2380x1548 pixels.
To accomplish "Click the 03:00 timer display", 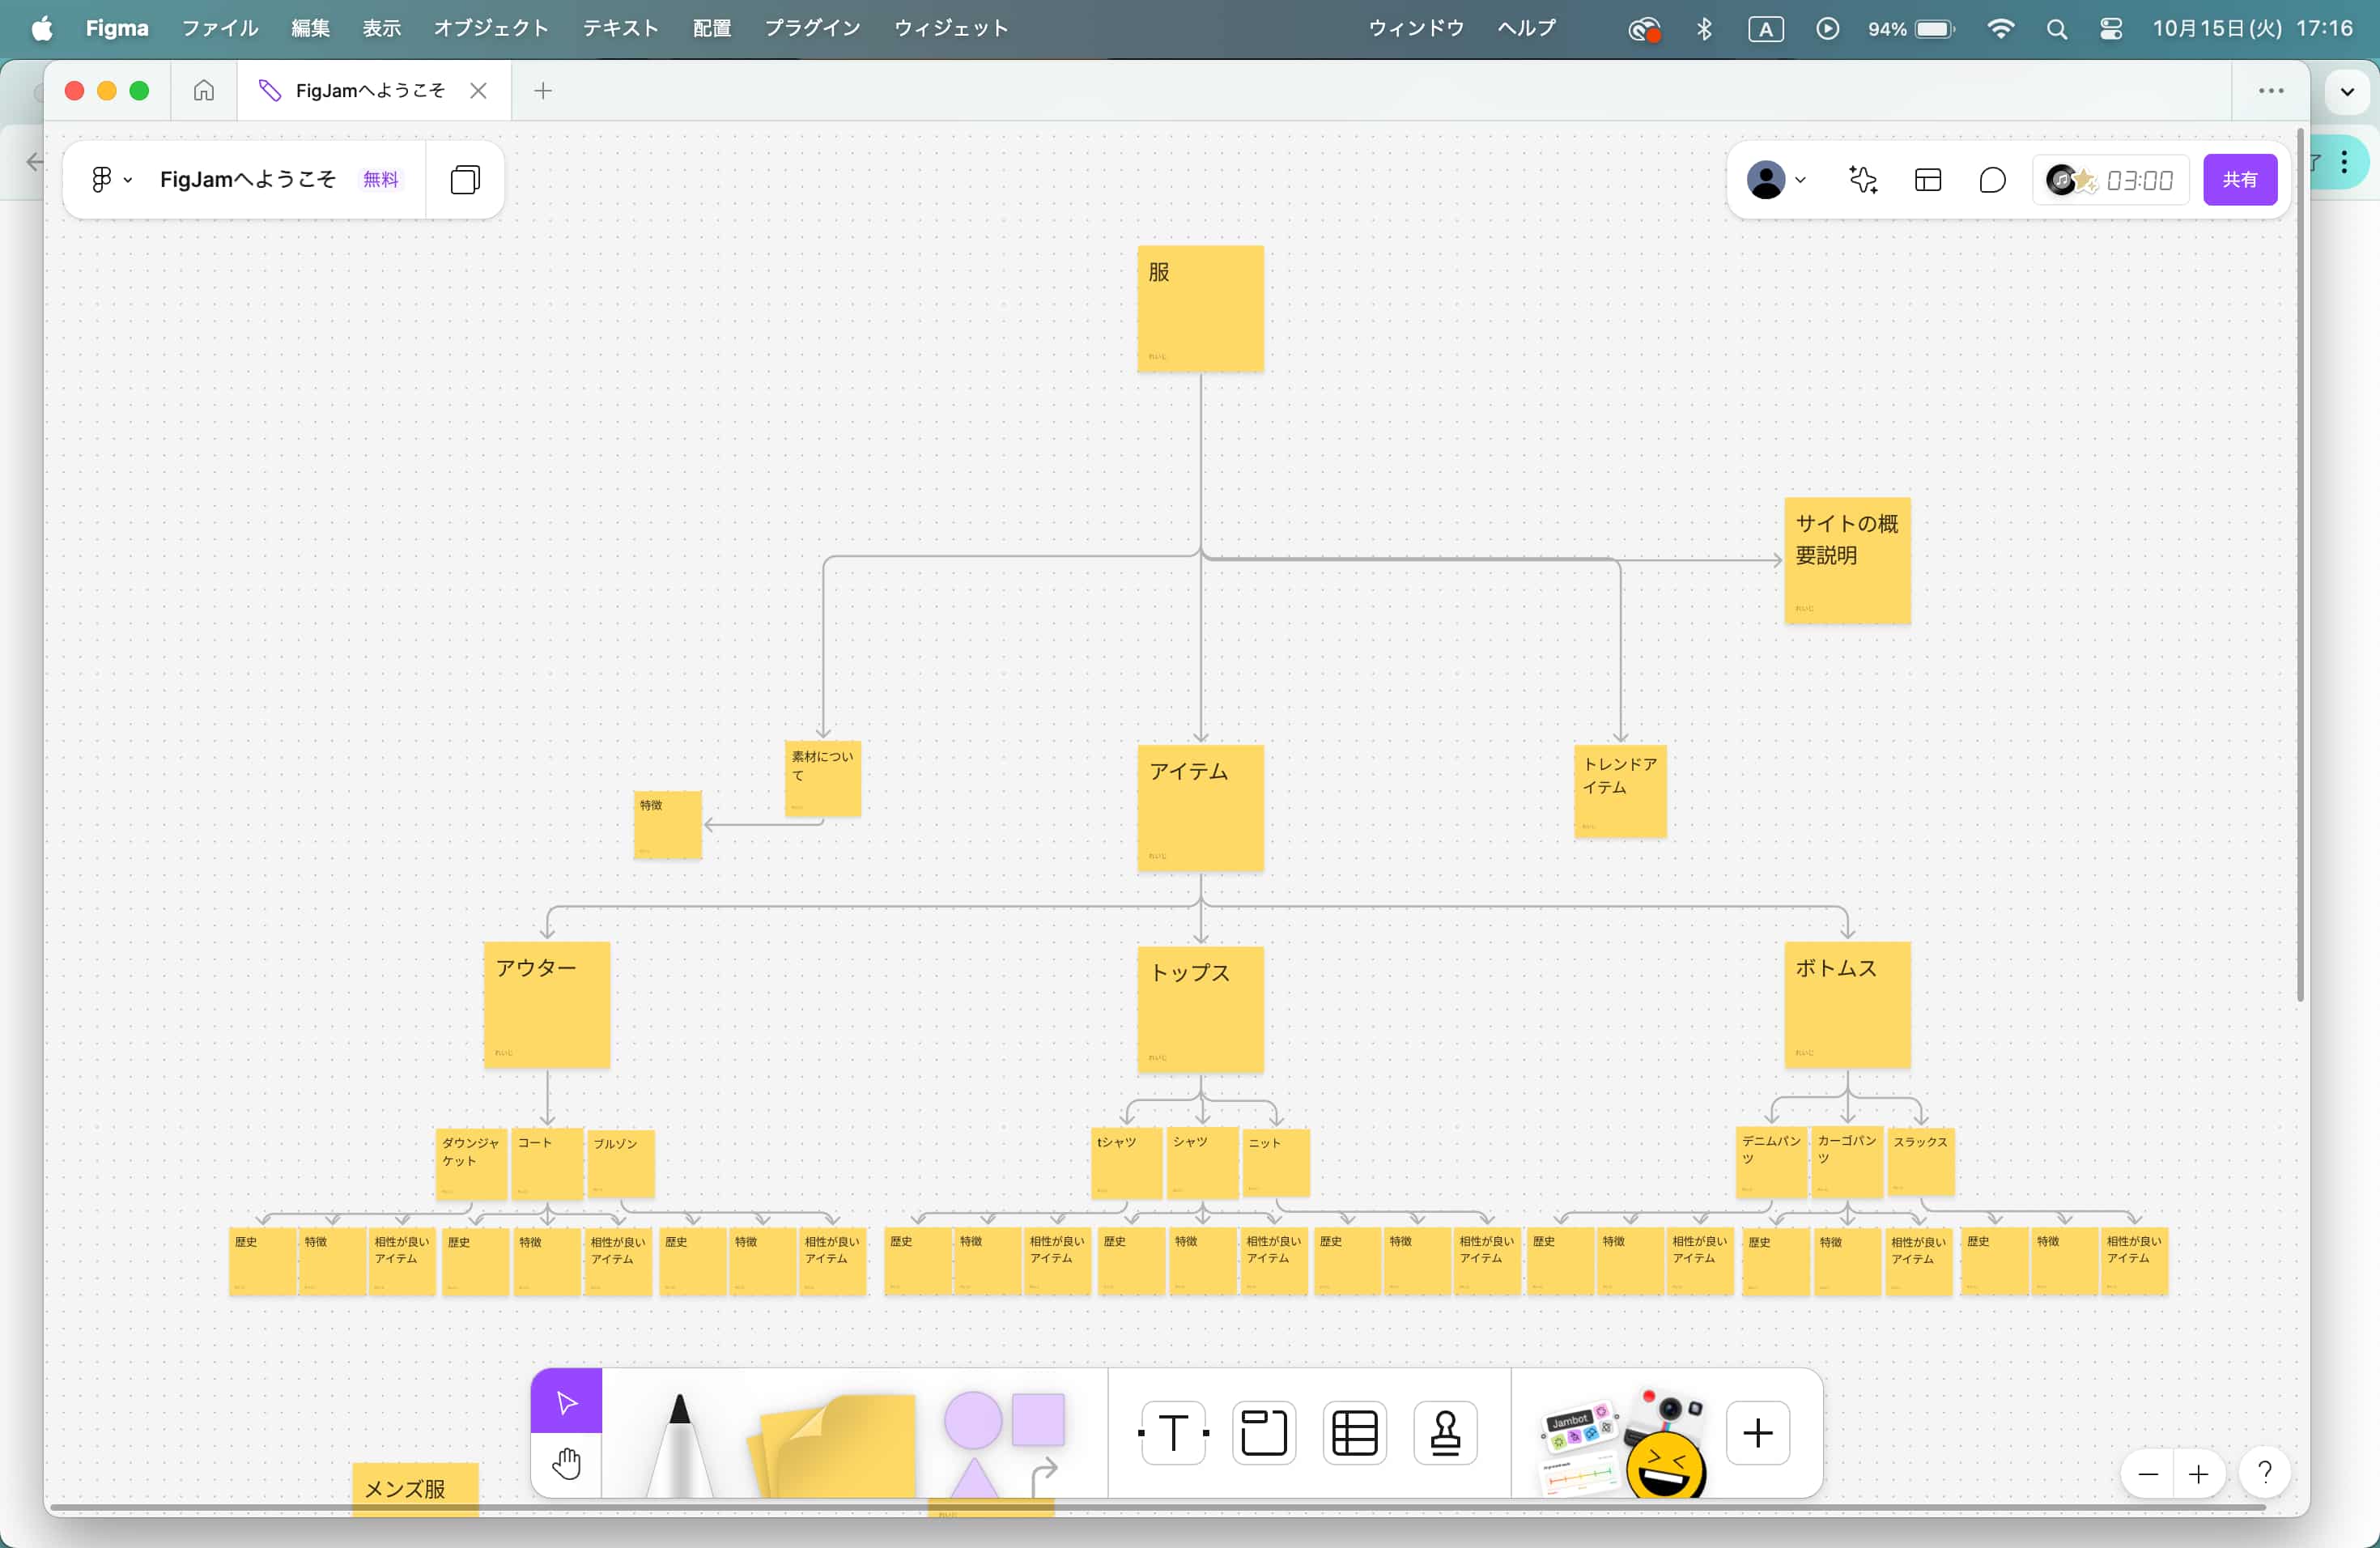I will 2139,180.
